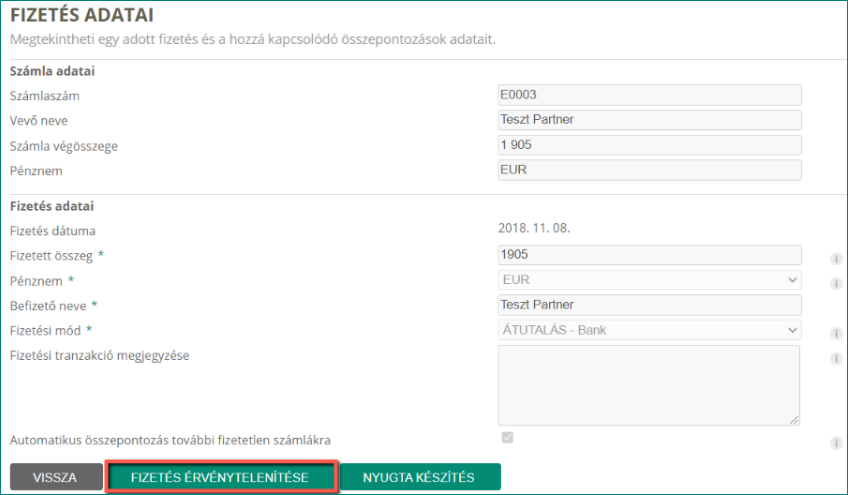This screenshot has width=848, height=495.
Task: Click the date text 2018. 11. 08.
Action: [x=534, y=228]
